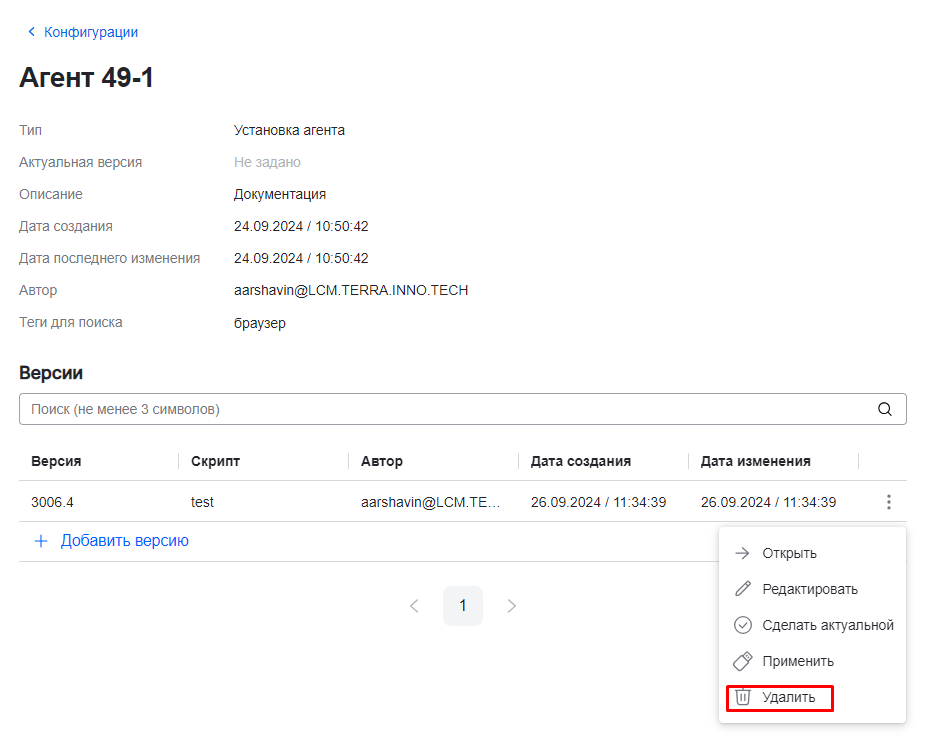Viewport: 939px width, 742px height.
Task: Click the version 3006.4 row cell
Action: 52,502
